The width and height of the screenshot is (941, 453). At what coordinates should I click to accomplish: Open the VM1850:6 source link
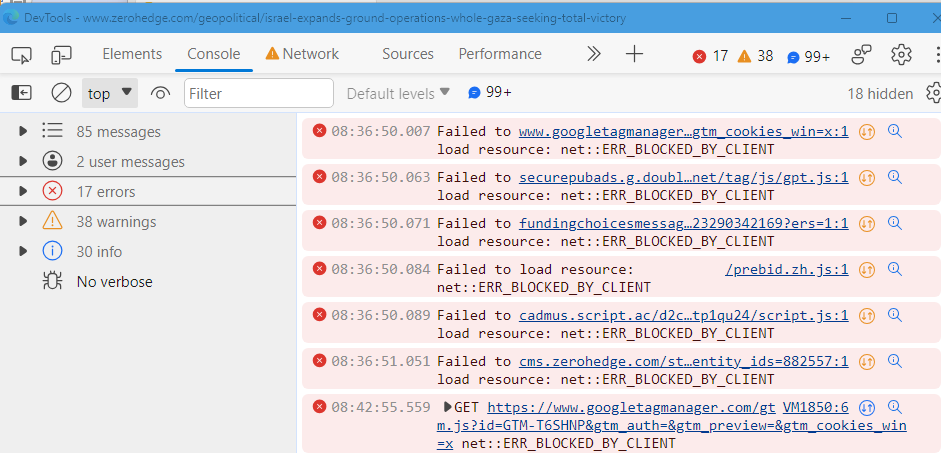[x=816, y=408]
